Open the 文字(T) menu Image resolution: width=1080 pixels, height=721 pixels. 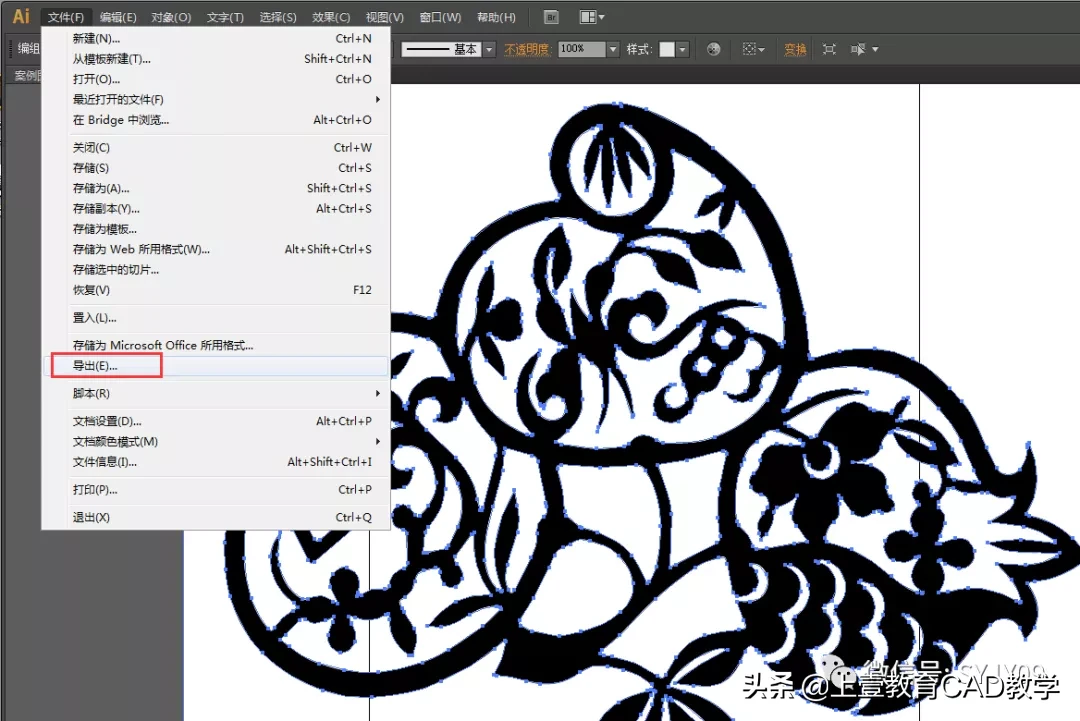(x=225, y=17)
